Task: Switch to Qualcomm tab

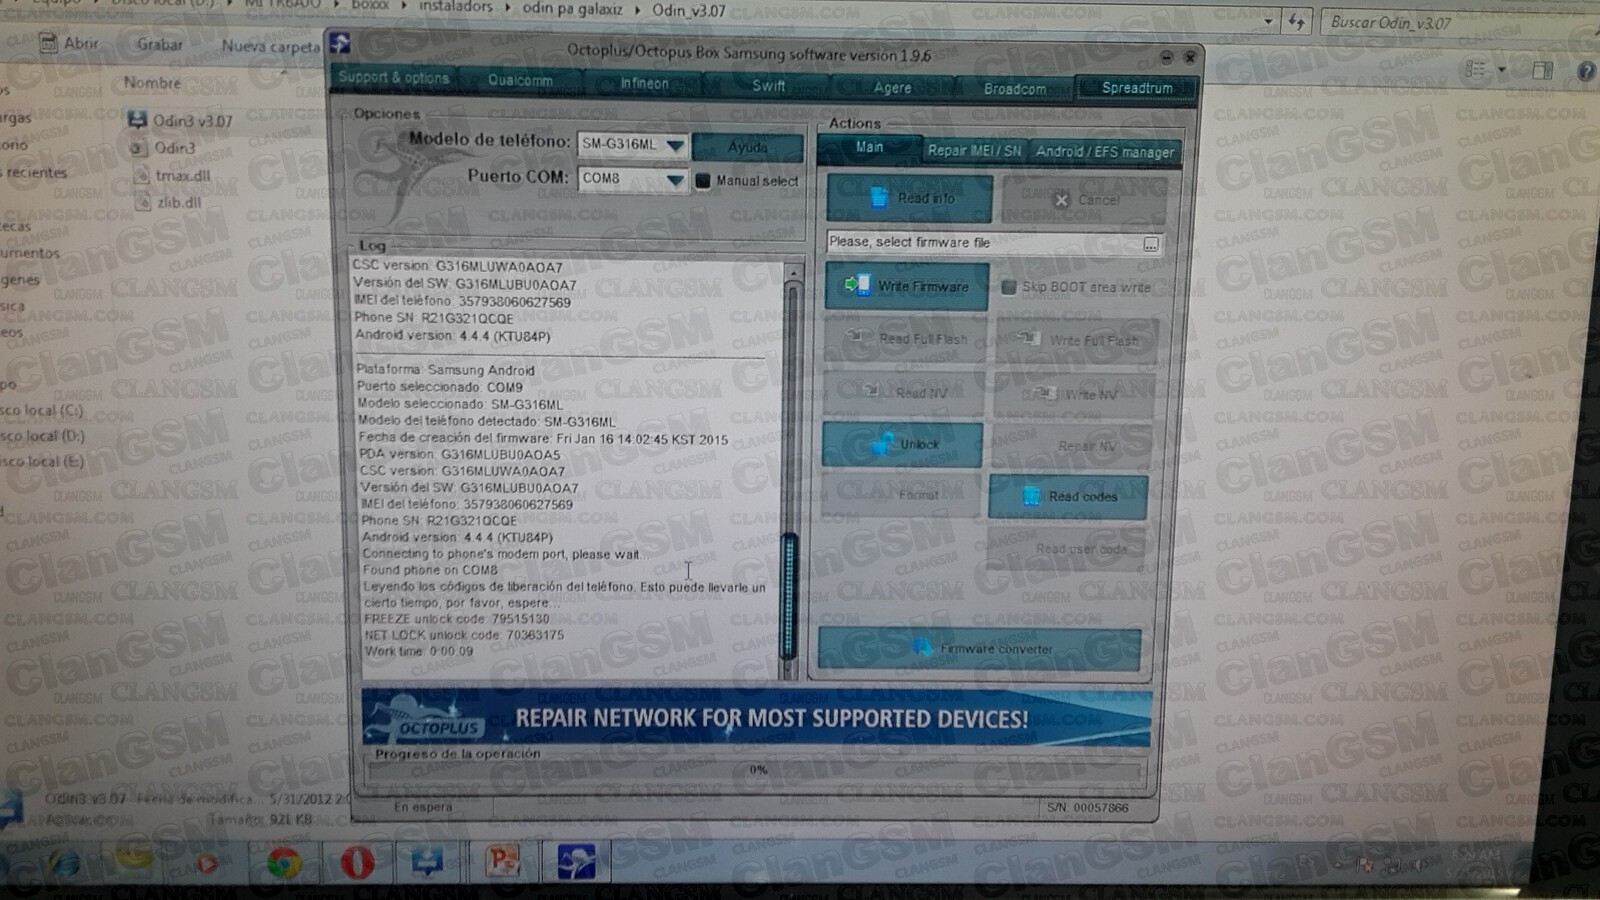Action: point(520,80)
